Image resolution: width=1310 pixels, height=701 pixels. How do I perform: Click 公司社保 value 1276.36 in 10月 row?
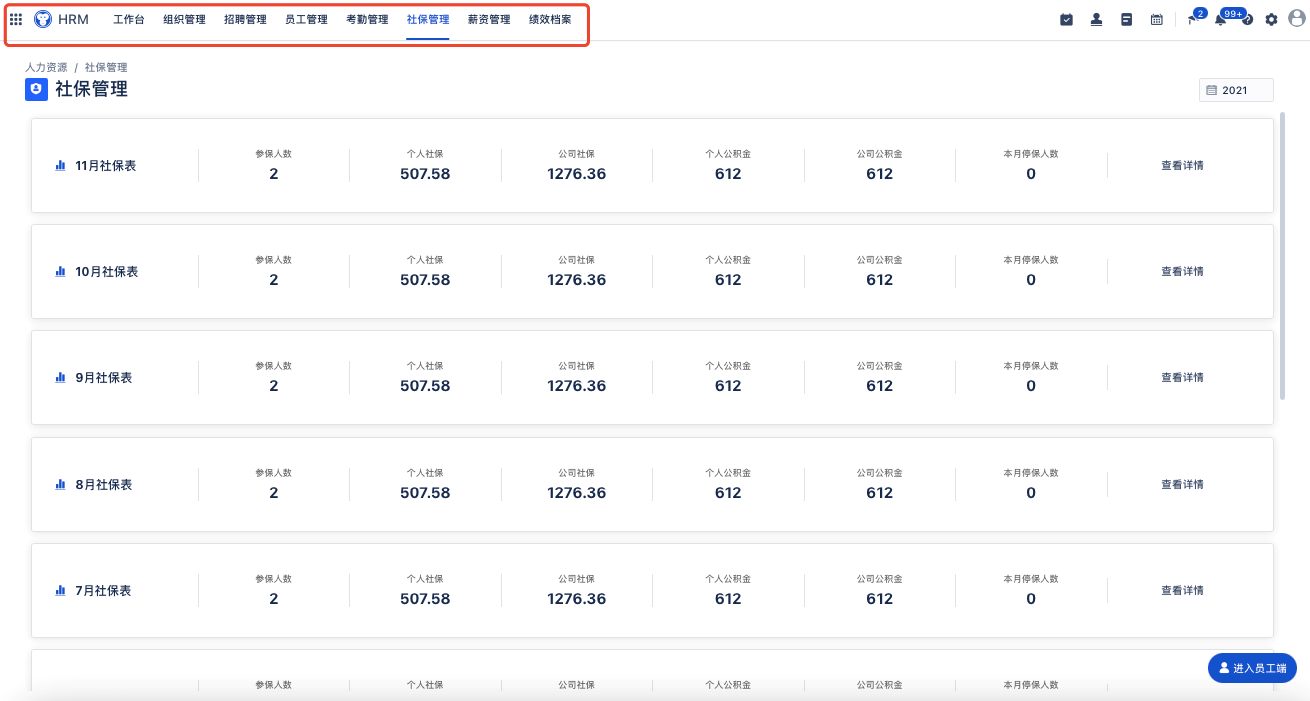click(576, 280)
